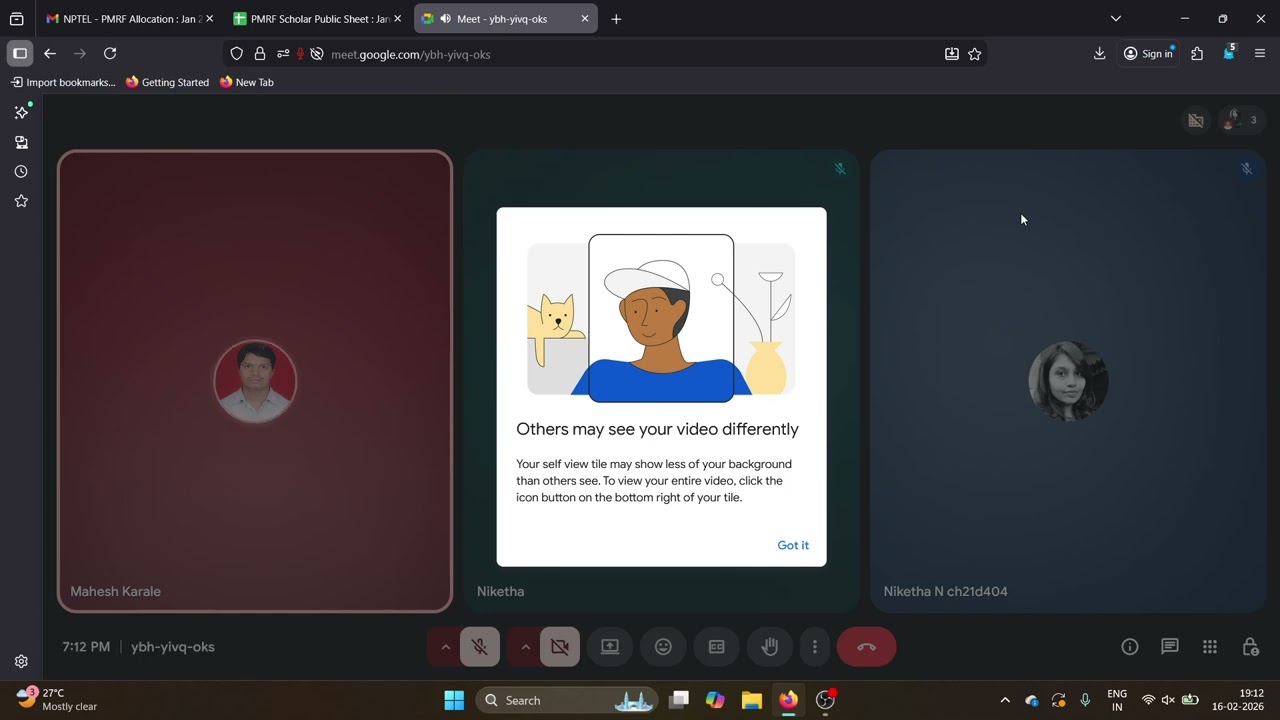Open the History sidebar clock icon

pos(21,172)
